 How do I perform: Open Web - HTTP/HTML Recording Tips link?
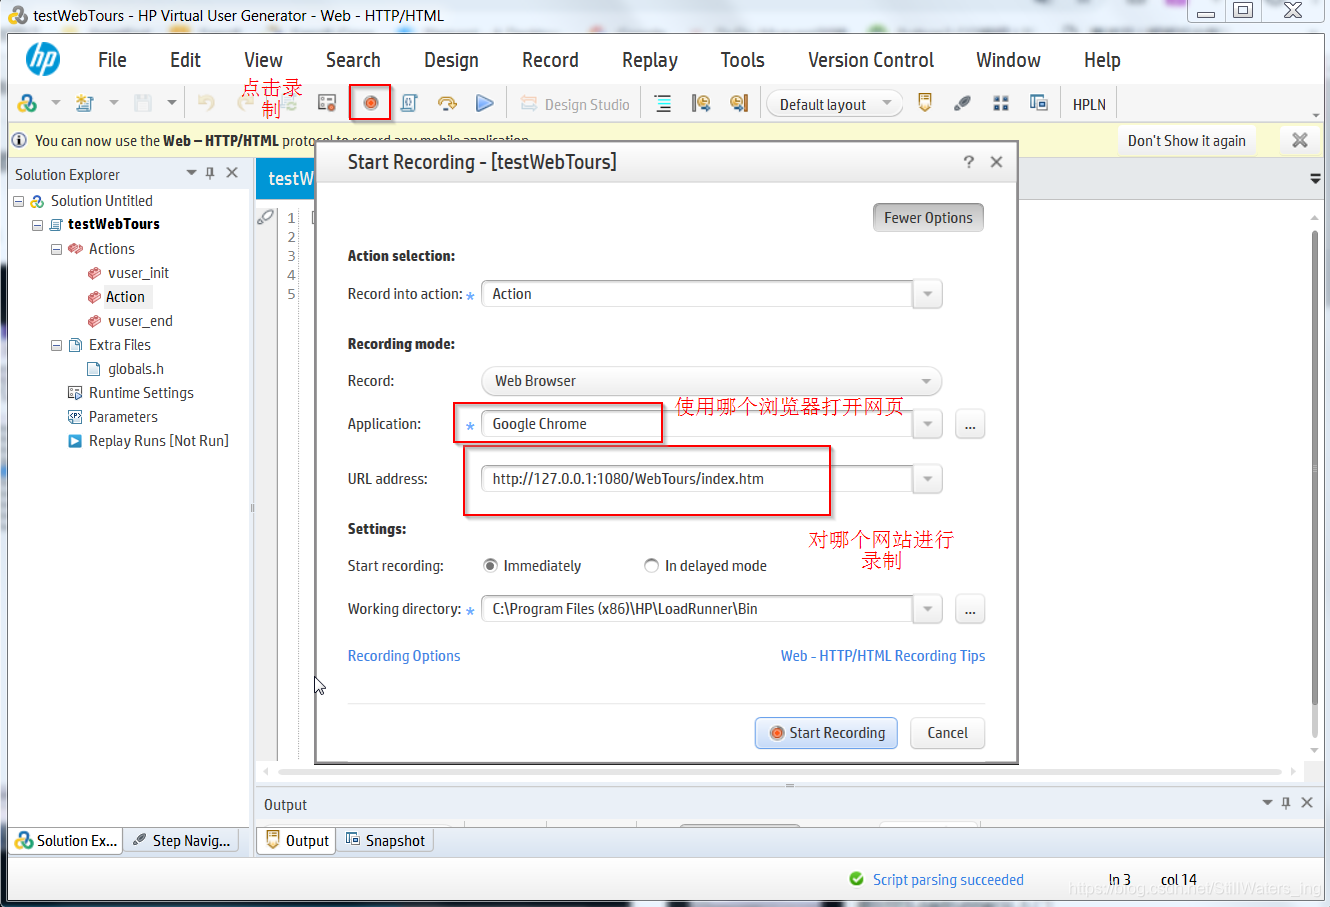pyautogui.click(x=883, y=656)
